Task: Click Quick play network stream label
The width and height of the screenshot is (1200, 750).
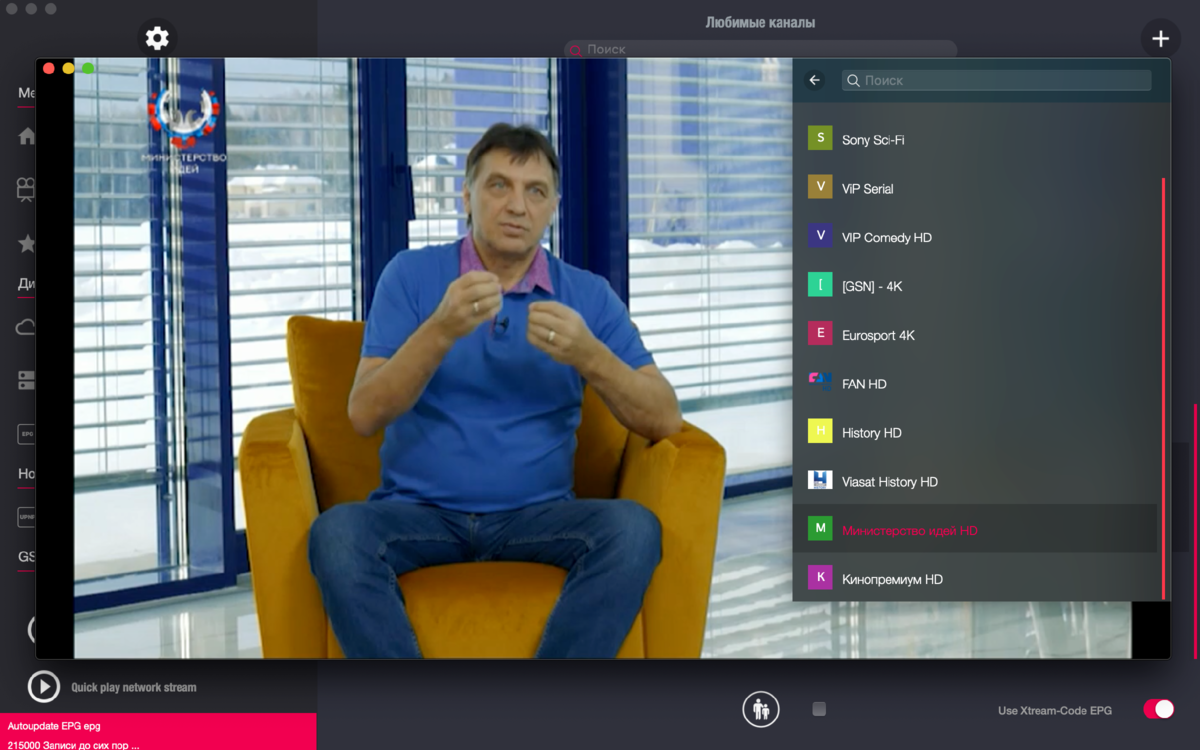Action: pos(134,688)
